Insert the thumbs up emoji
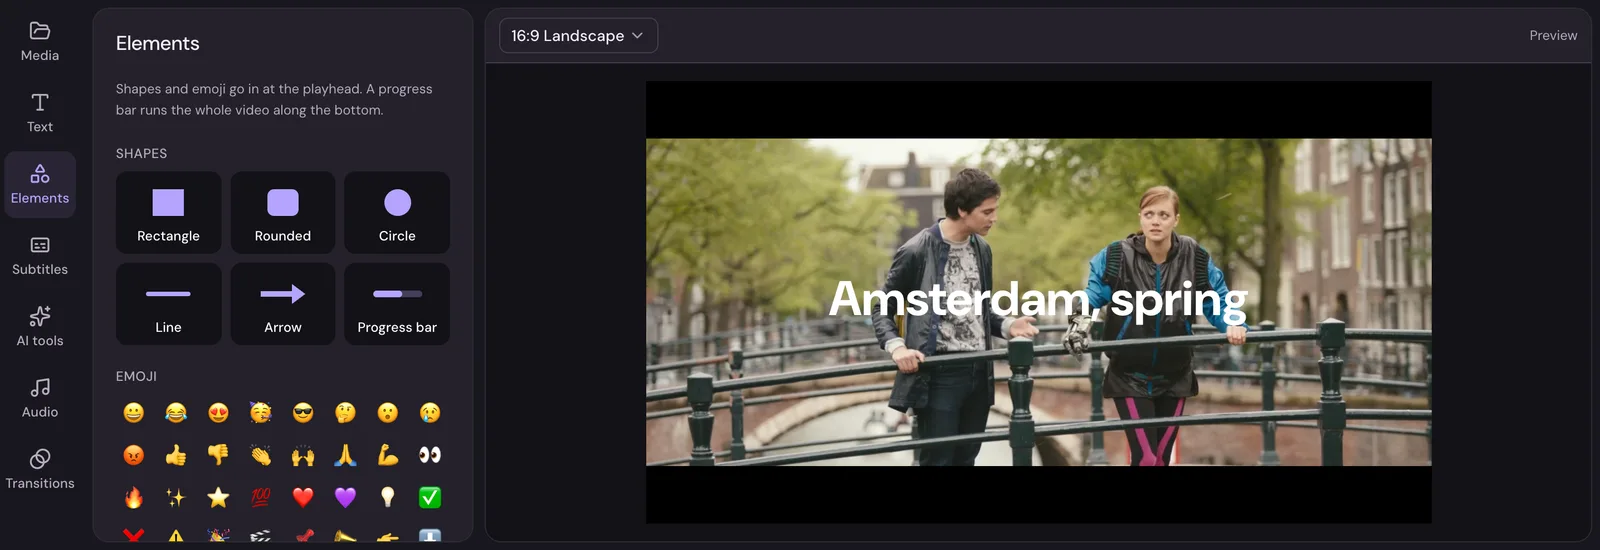 click(x=176, y=455)
